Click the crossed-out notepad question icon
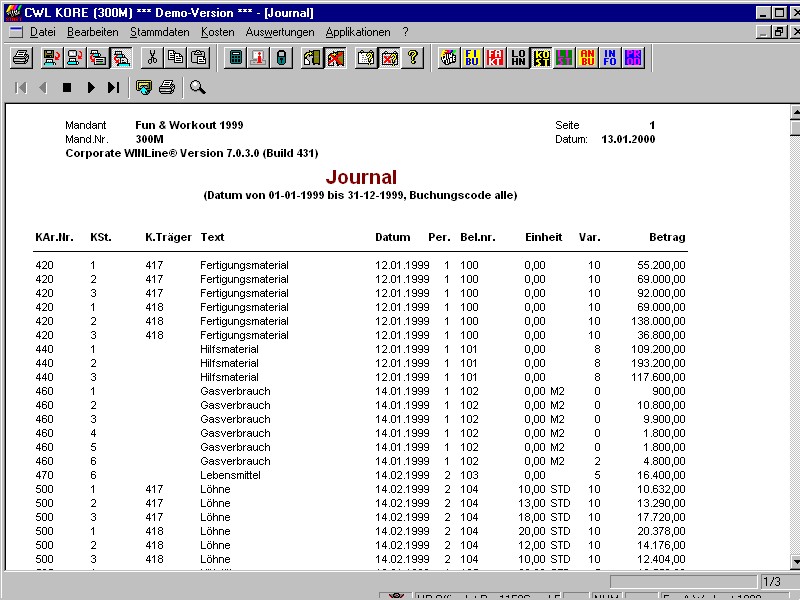The width and height of the screenshot is (800, 600). pyautogui.click(x=389, y=58)
